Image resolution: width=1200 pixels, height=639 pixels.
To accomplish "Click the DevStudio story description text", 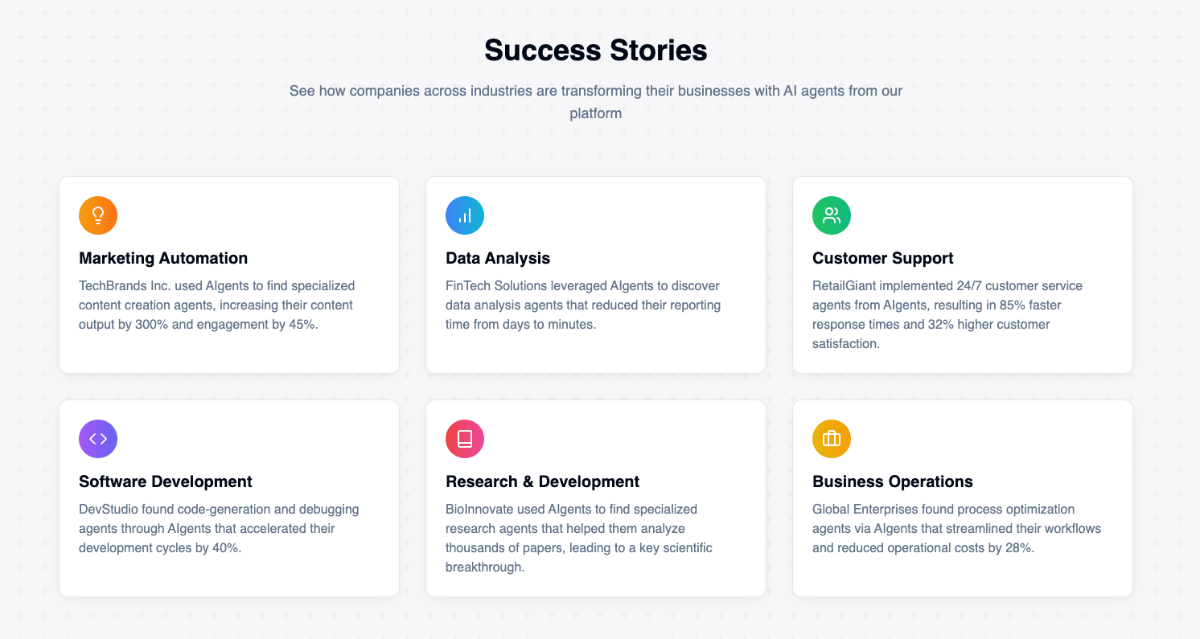I will tap(219, 528).
